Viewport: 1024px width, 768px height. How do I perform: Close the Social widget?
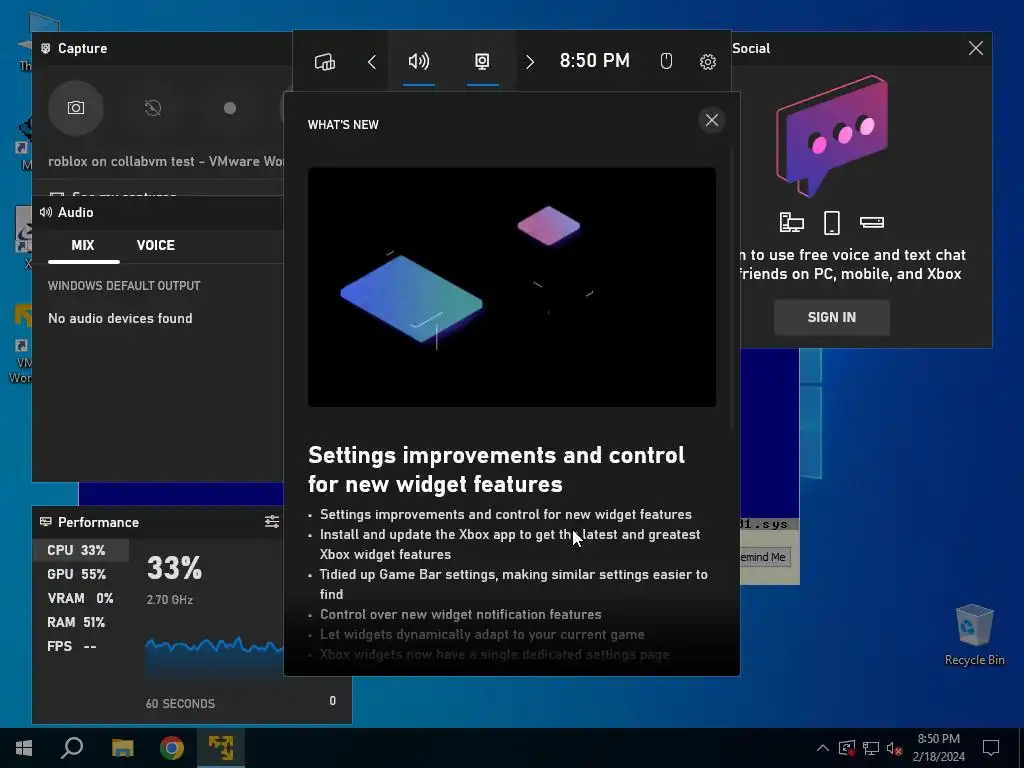pos(976,48)
